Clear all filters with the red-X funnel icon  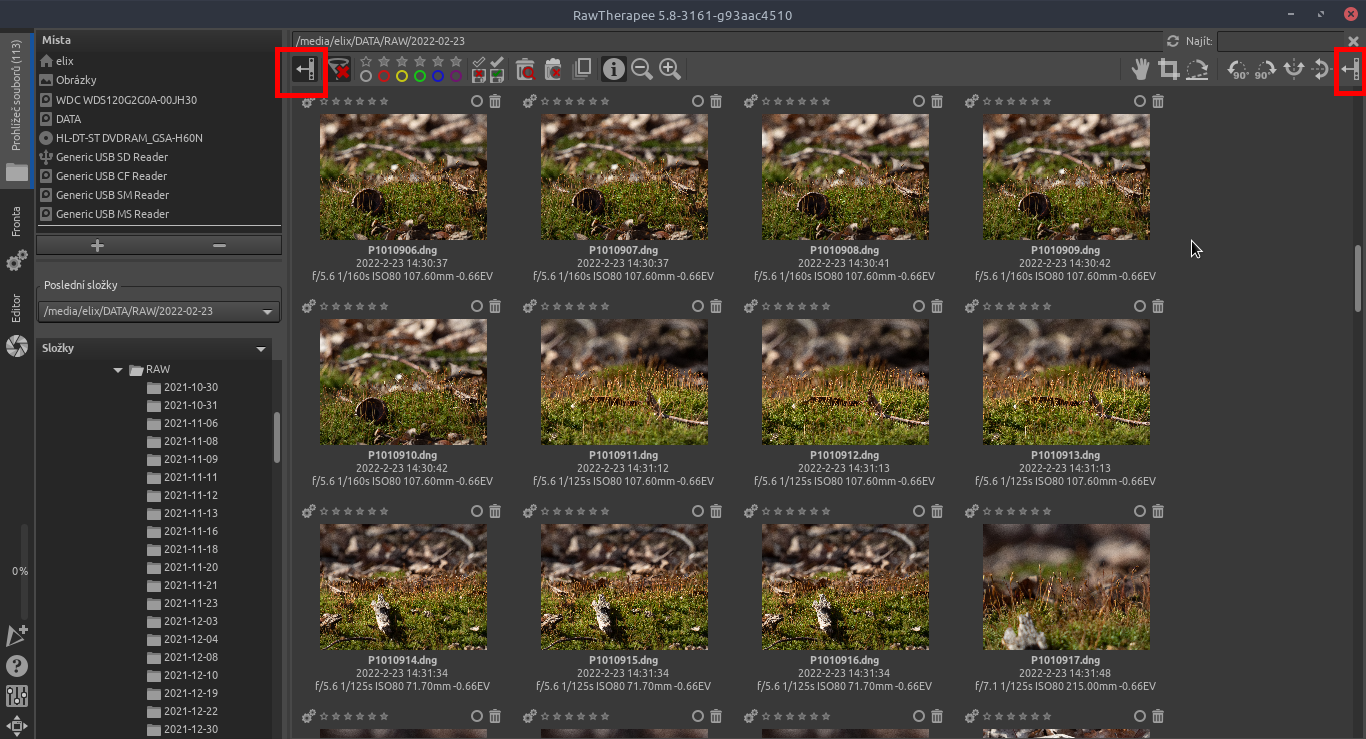pyautogui.click(x=340, y=69)
